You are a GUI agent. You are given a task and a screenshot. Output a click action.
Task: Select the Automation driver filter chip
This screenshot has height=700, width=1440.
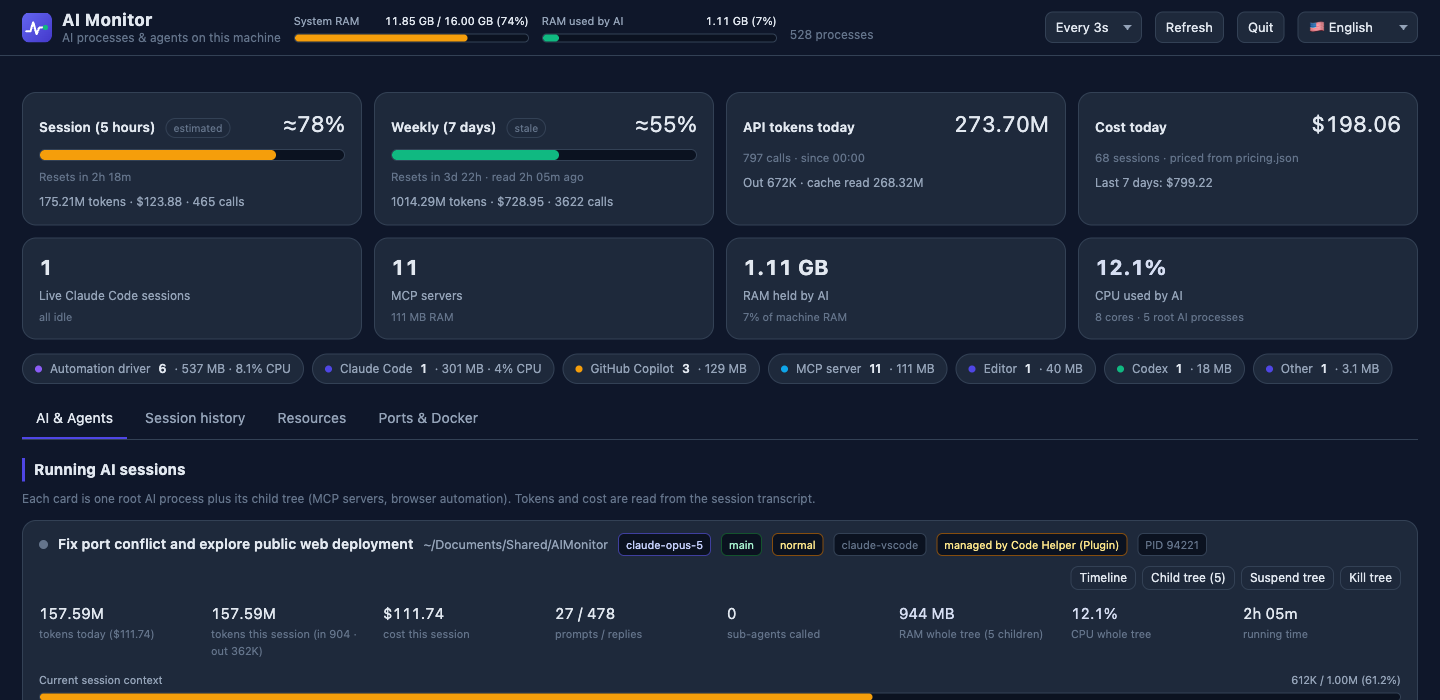tap(163, 369)
